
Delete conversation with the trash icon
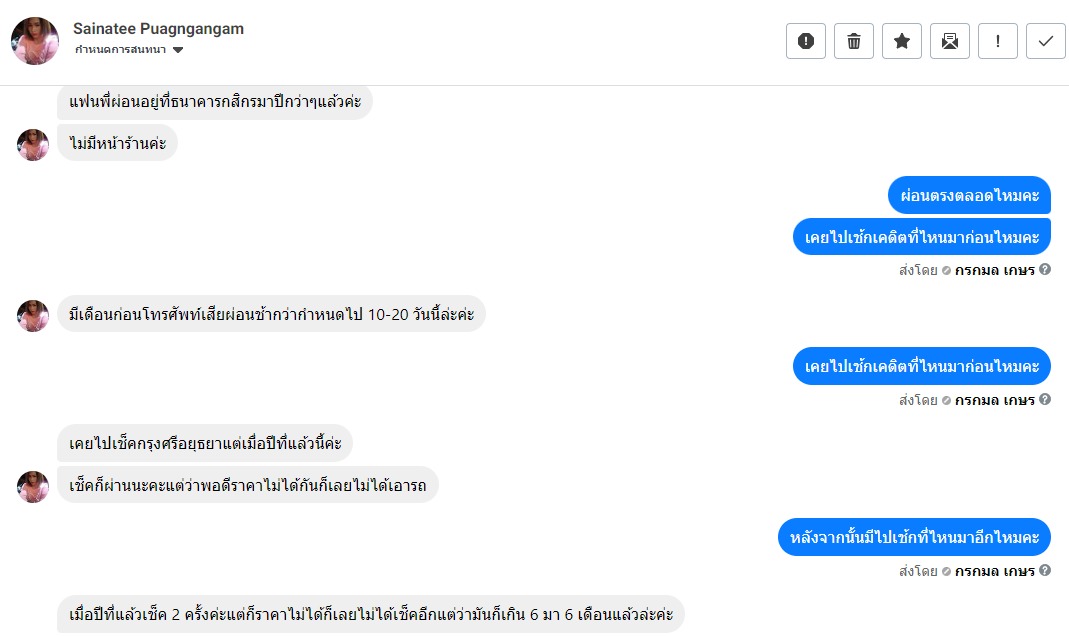pyautogui.click(x=854, y=41)
